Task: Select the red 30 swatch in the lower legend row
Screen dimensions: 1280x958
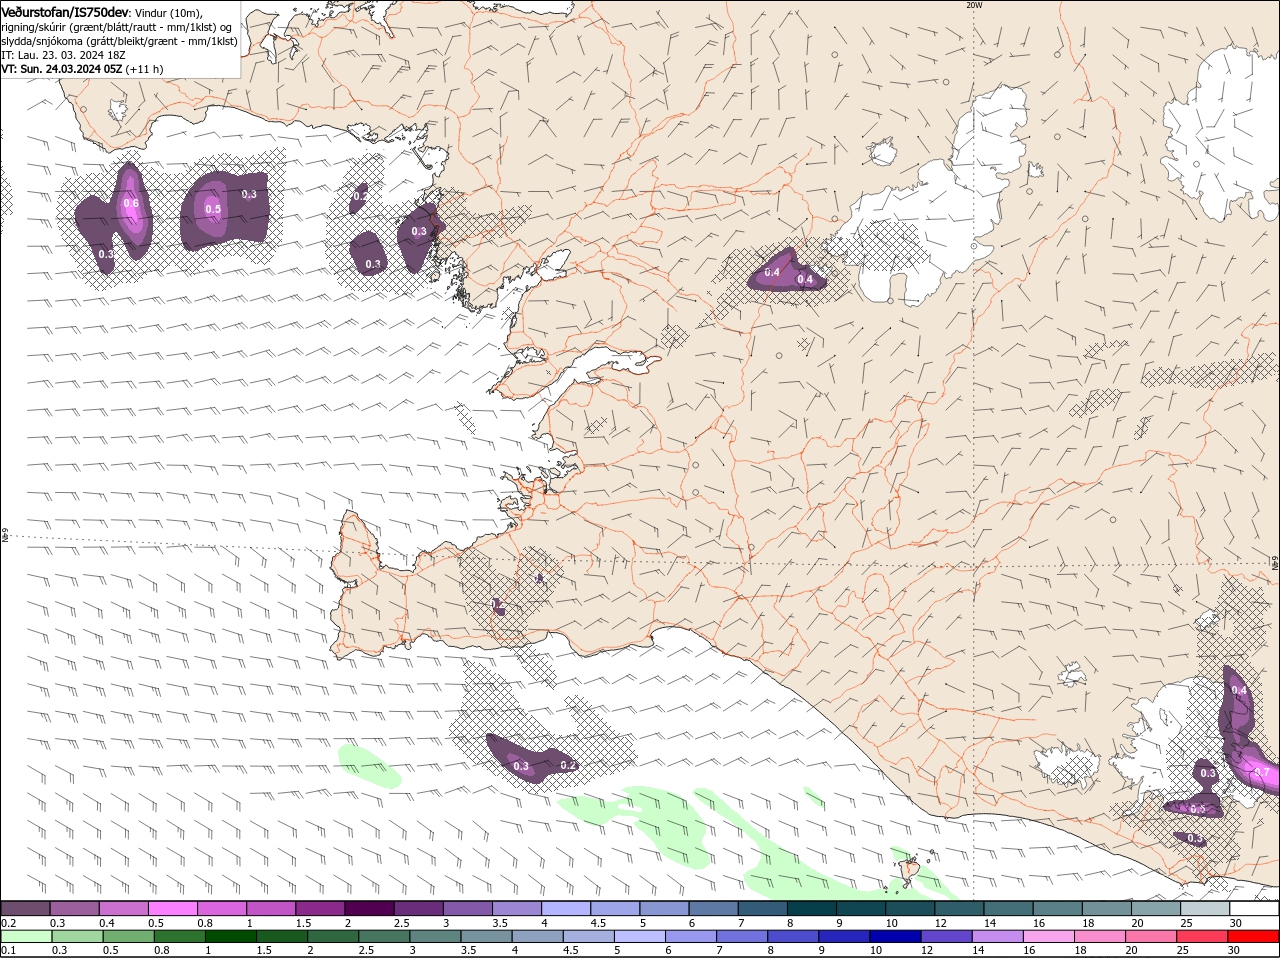Action: coord(1254,936)
